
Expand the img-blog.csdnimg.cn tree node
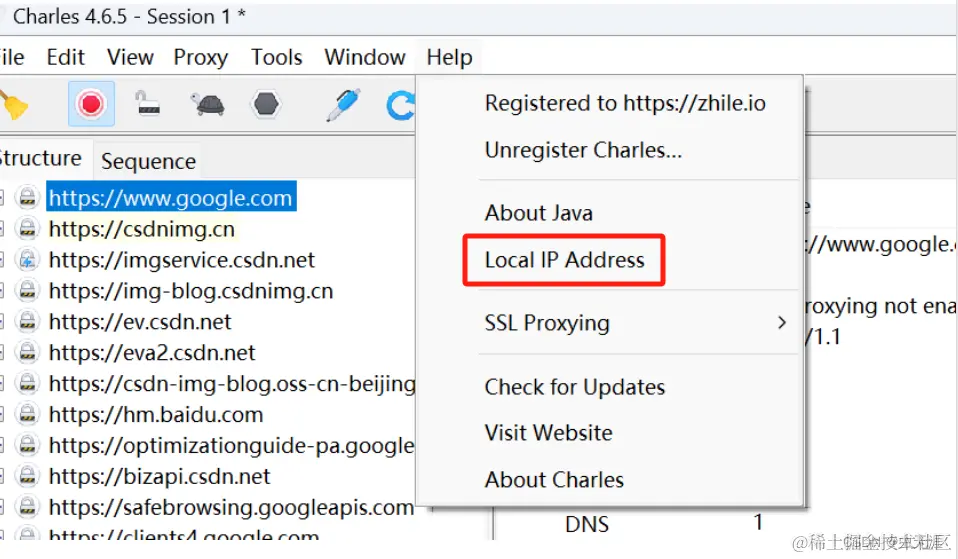pyautogui.click(x=2, y=291)
